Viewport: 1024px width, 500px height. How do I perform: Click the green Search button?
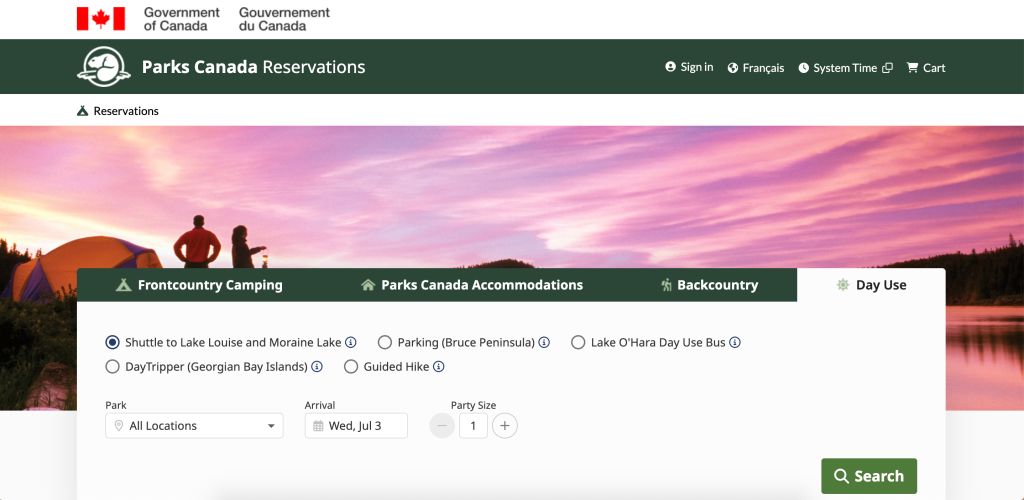(869, 476)
